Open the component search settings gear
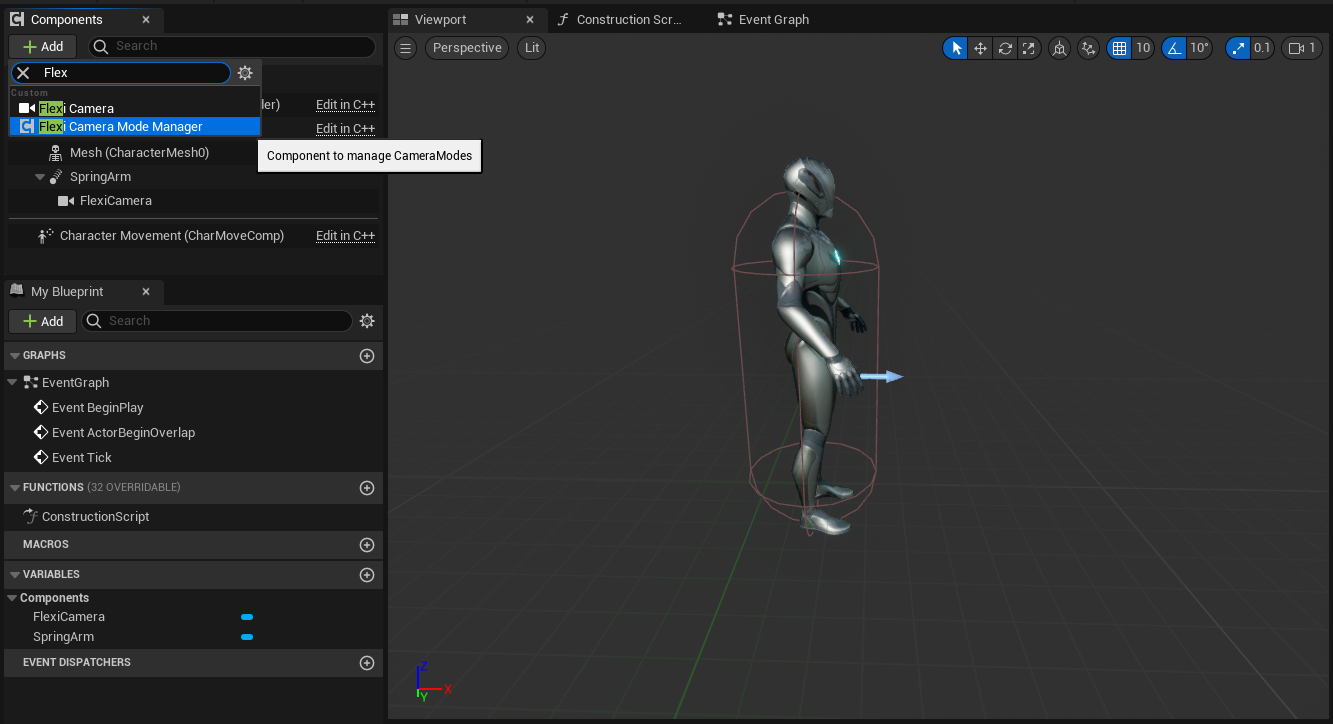 pos(245,73)
